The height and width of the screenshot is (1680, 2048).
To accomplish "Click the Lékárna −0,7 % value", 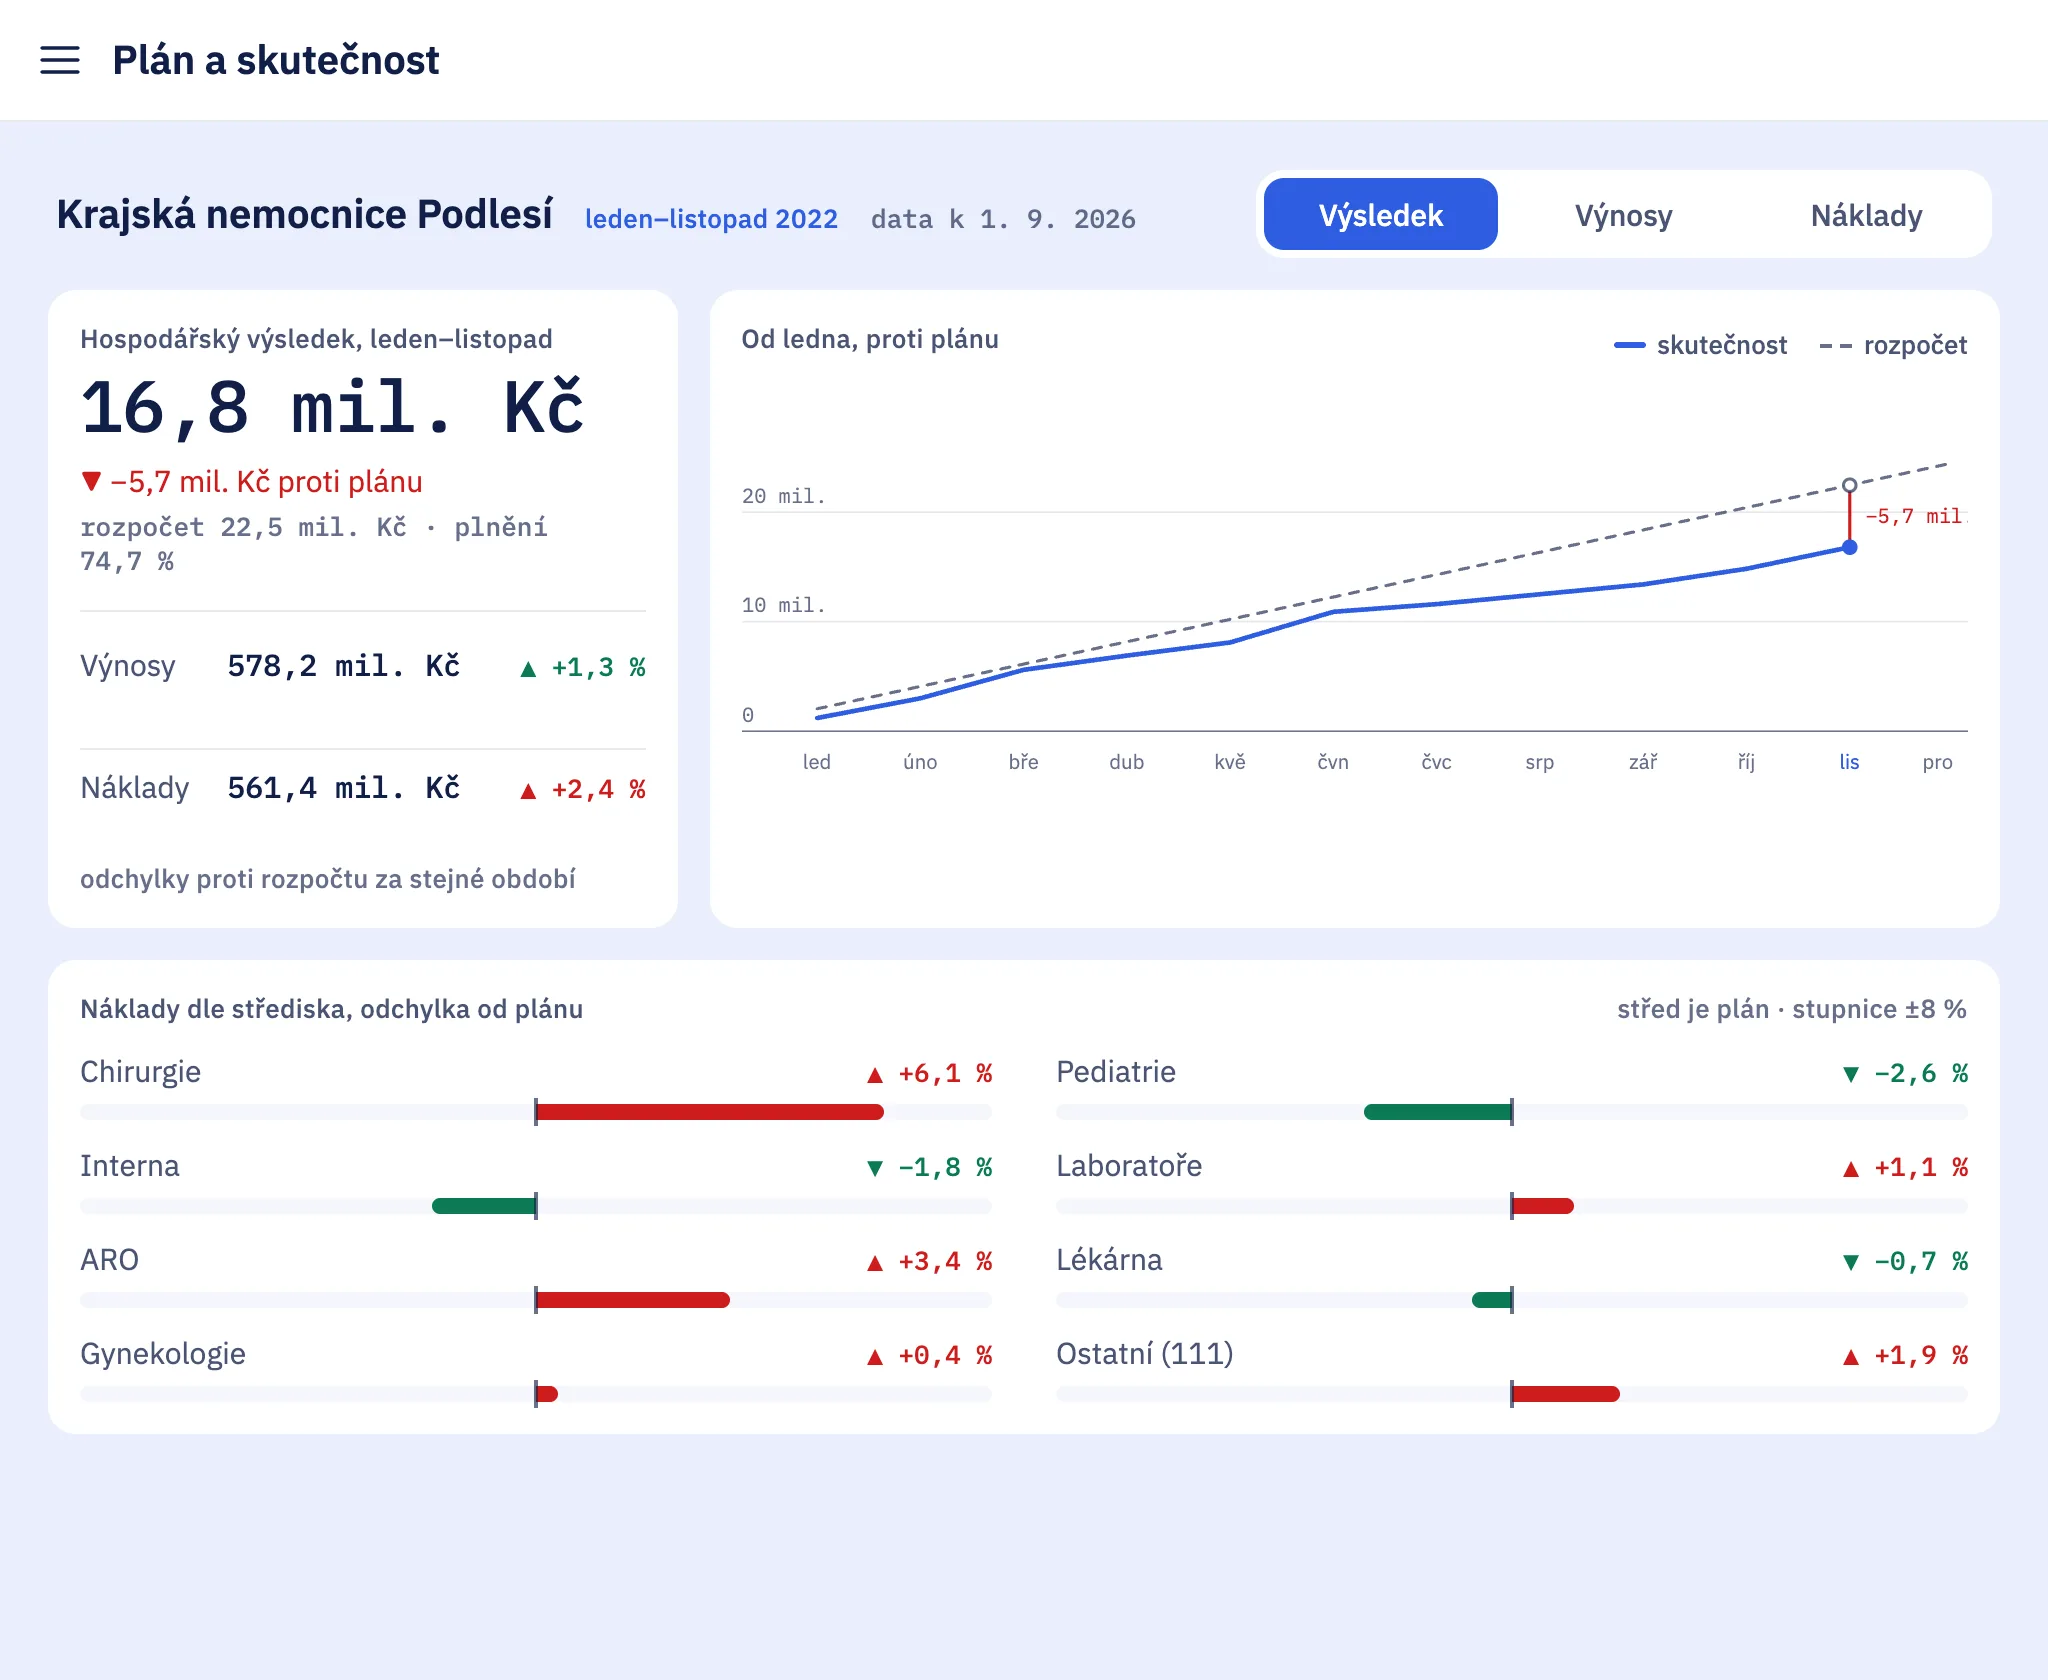I will coord(1906,1261).
